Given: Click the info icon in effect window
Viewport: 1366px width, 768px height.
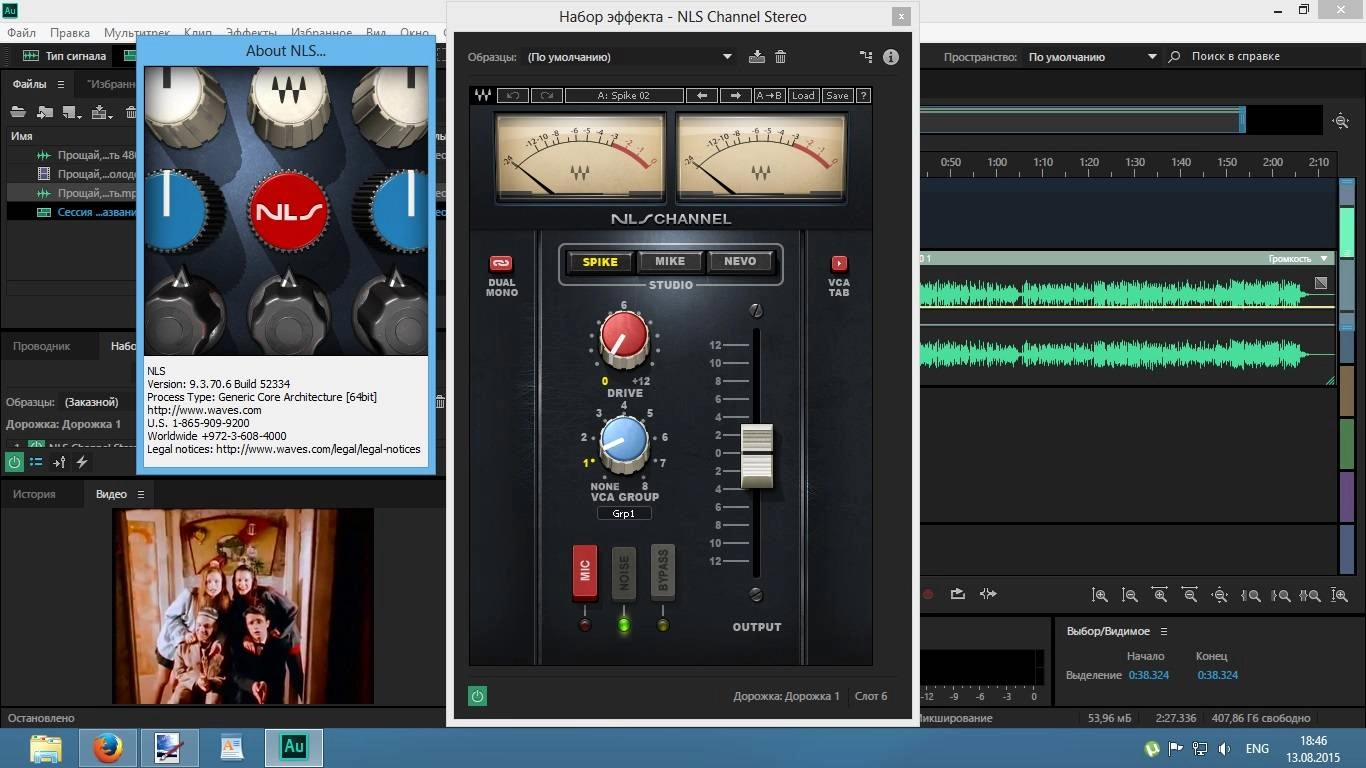Looking at the screenshot, I should [891, 57].
